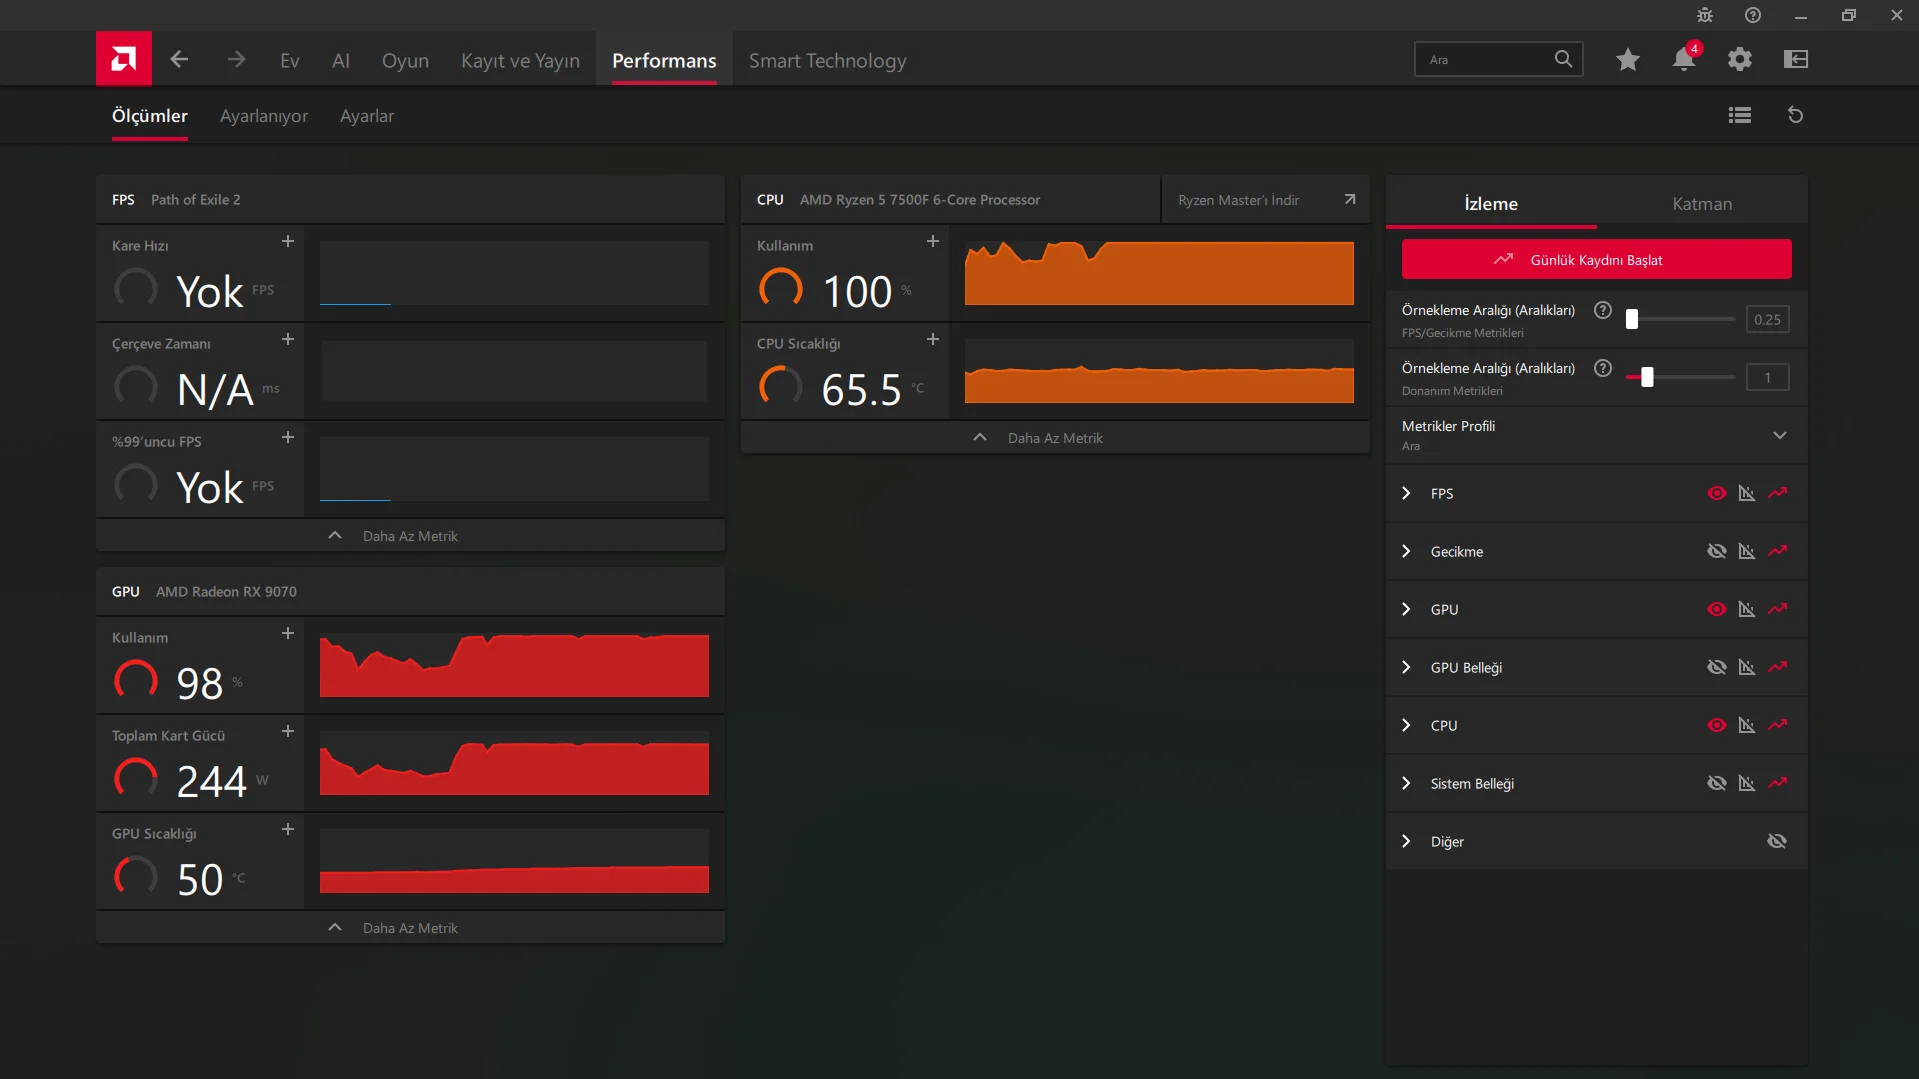The height and width of the screenshot is (1079, 1919).
Task: Hide FPS metrics with eye icon
Action: [x=1716, y=494]
